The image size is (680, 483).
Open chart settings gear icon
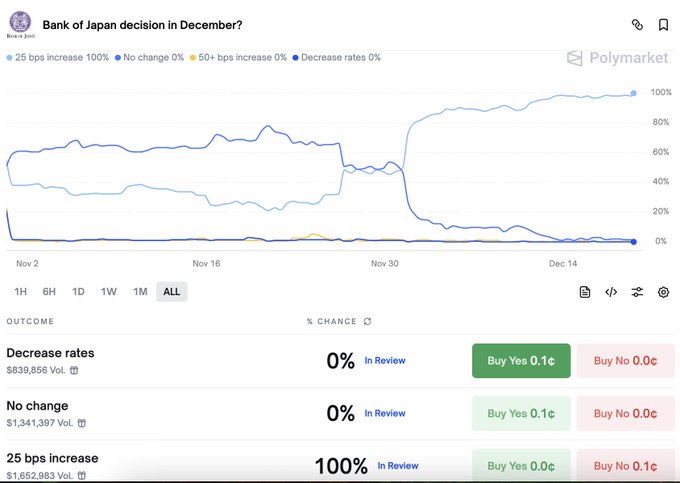coord(663,292)
